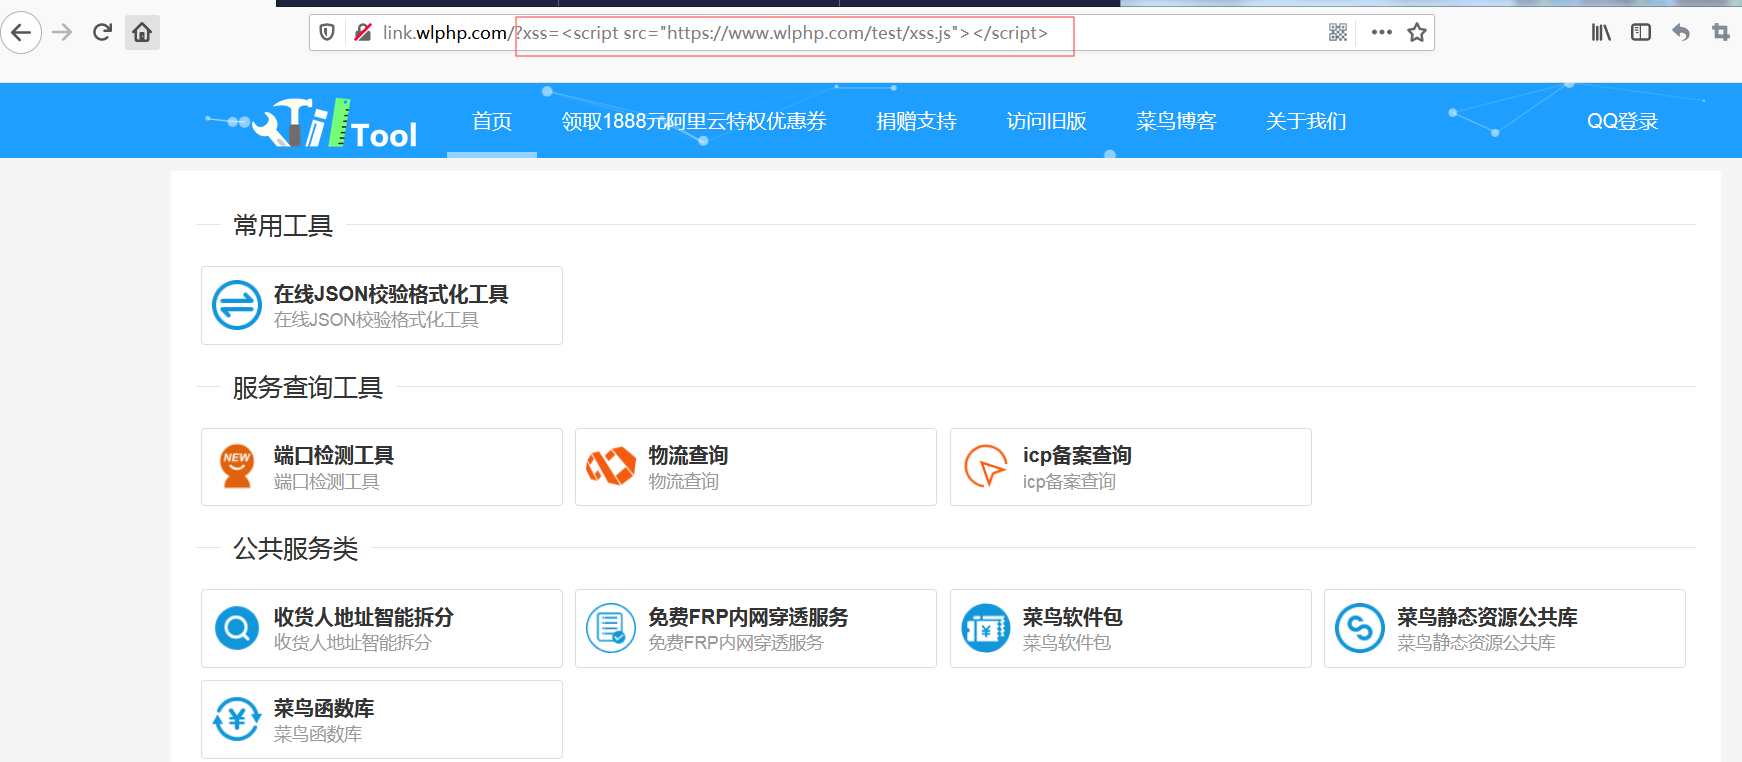Click the 菜鸟软件包 package icon
1742x762 pixels.
[986, 628]
